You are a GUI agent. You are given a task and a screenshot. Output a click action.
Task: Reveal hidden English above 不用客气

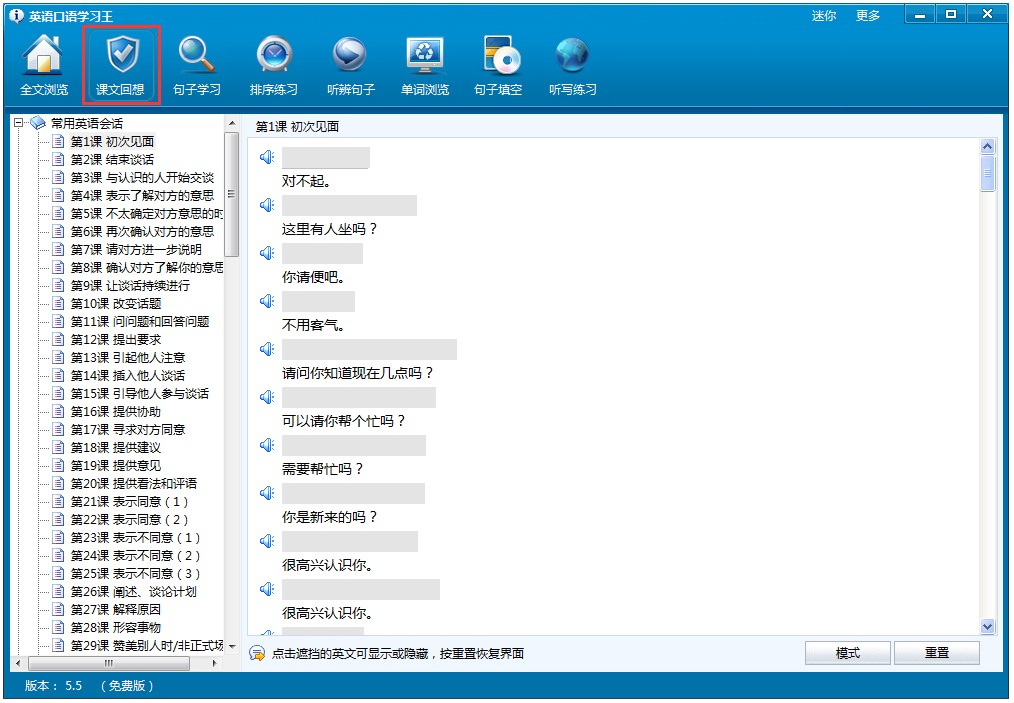pos(318,301)
